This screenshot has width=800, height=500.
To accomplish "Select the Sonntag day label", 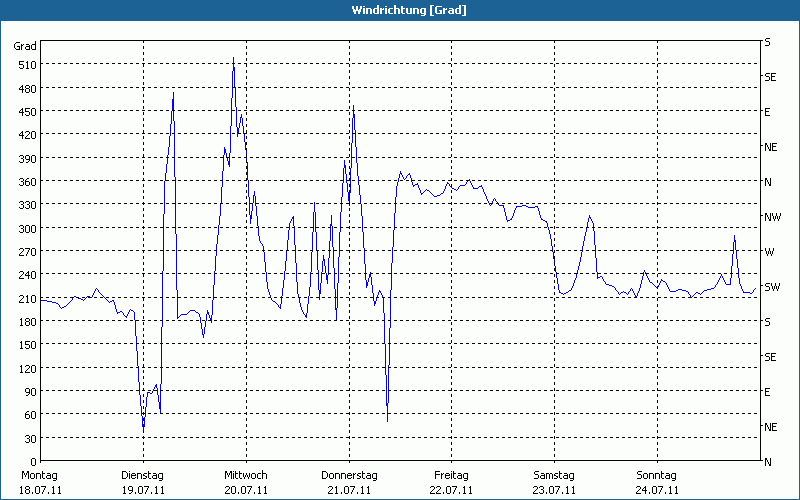I will (657, 476).
